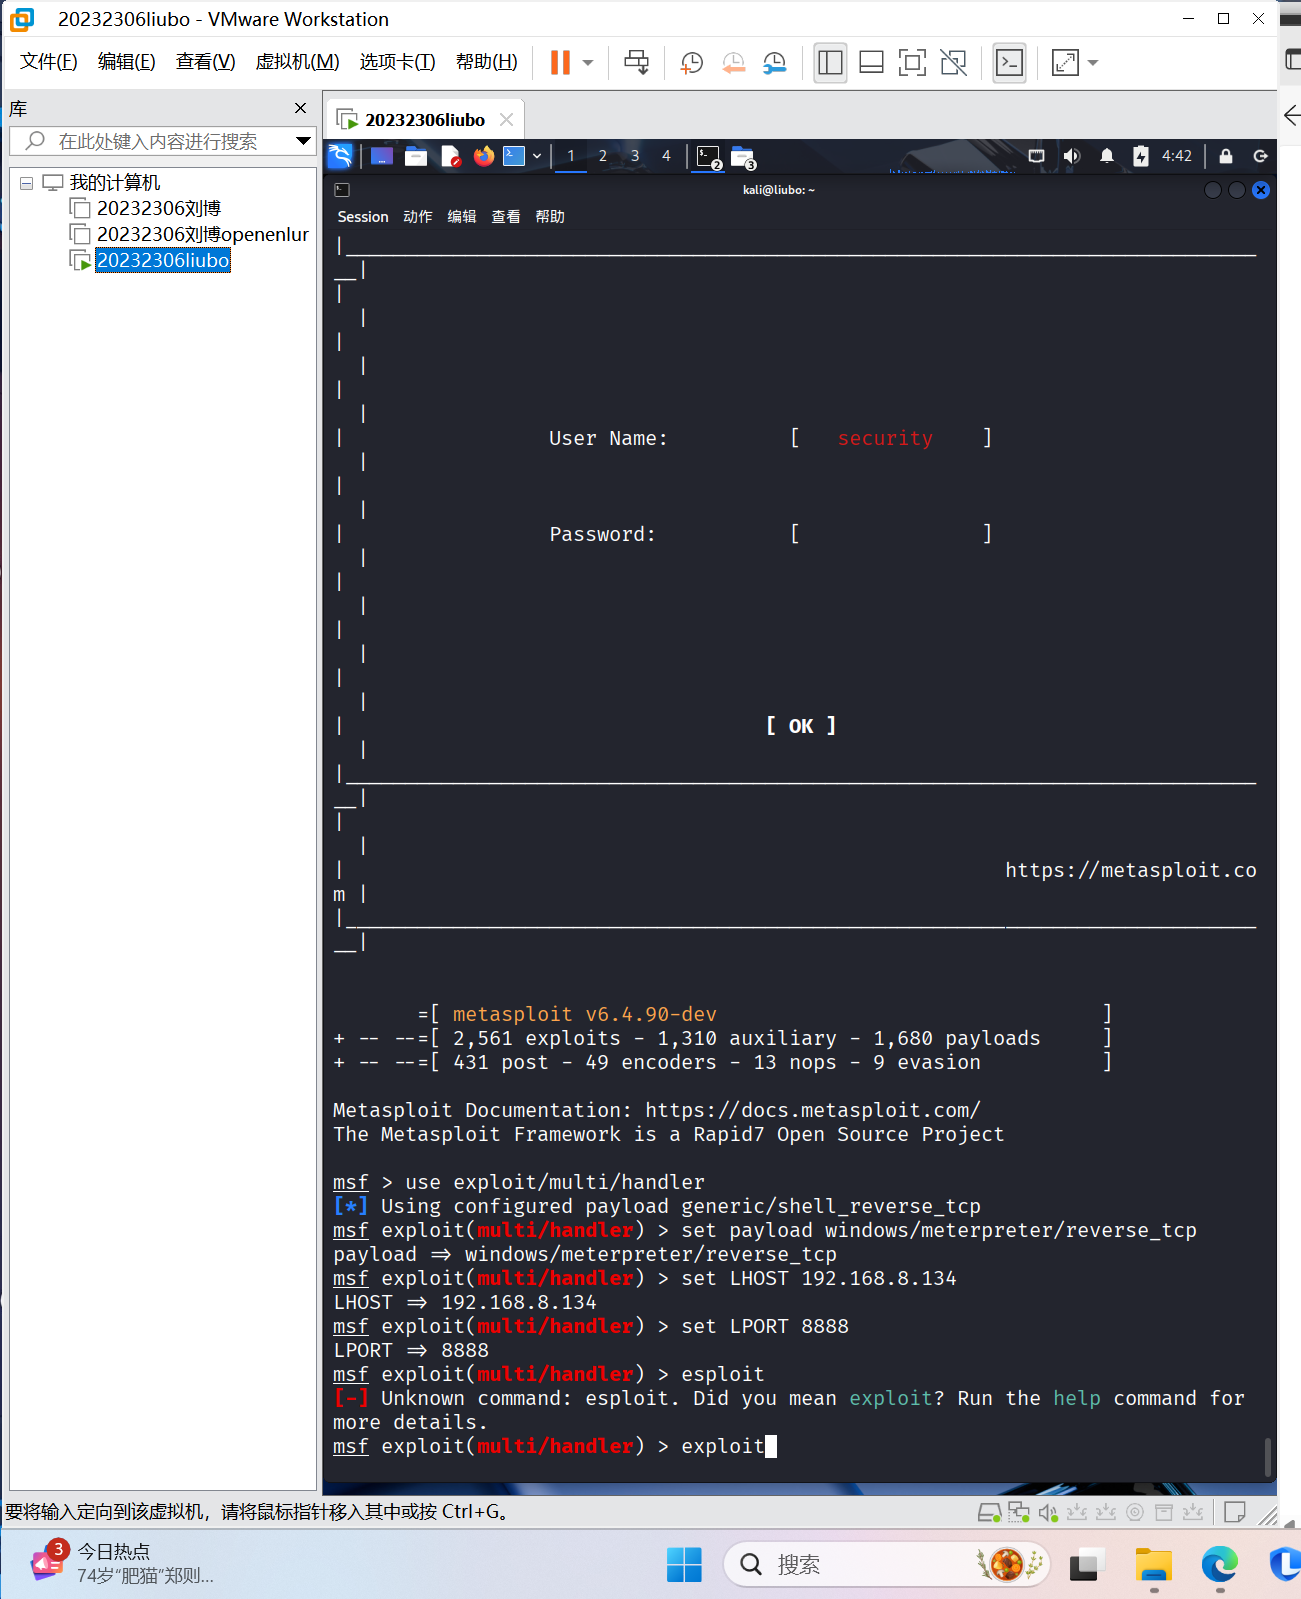Open the file manager from Kali panel
The image size is (1301, 1599).
tap(416, 156)
